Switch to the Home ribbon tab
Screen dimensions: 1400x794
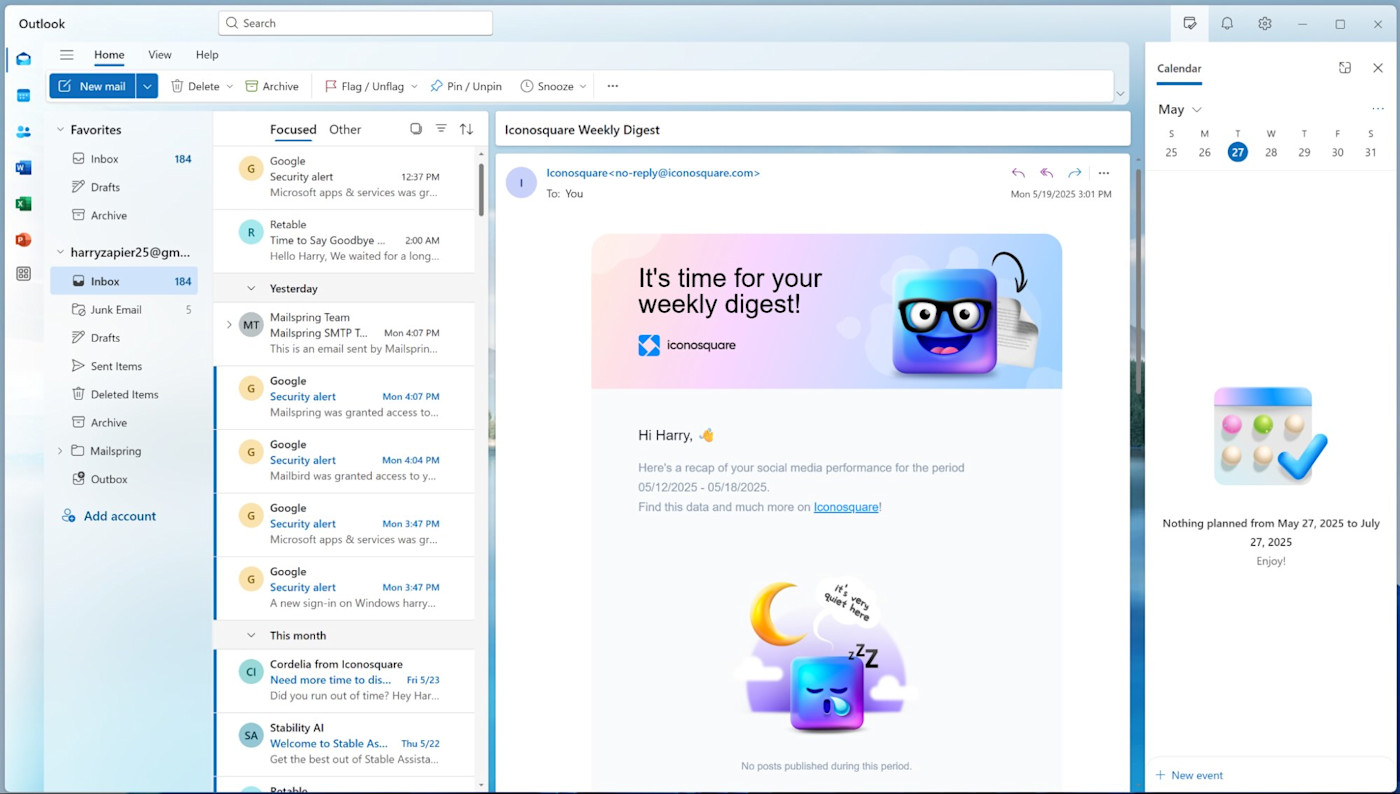point(109,55)
